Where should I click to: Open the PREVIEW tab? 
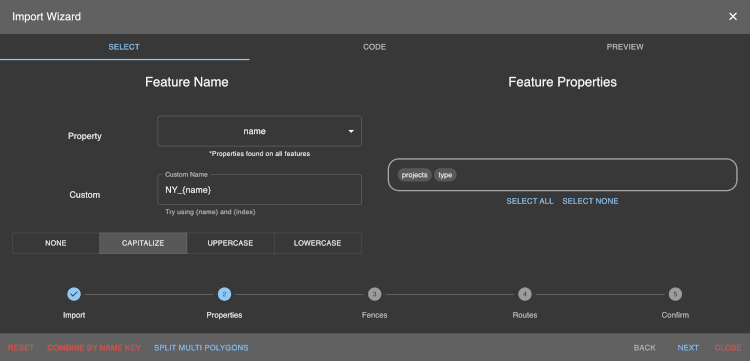click(x=625, y=47)
